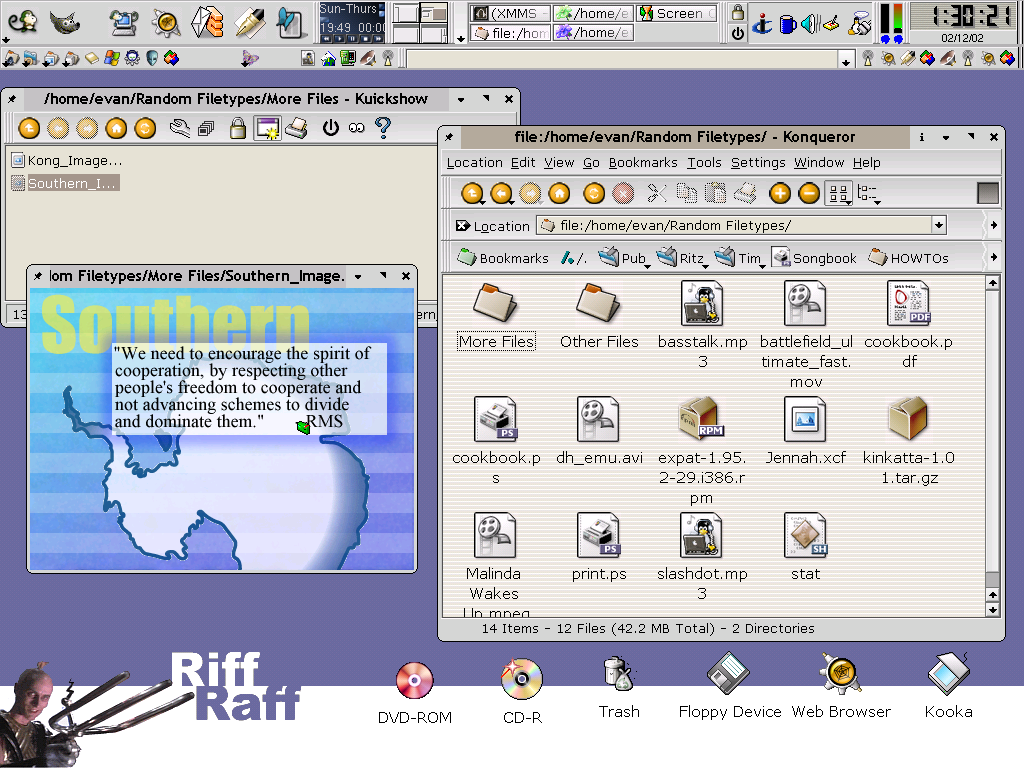The image size is (1024, 768).
Task: Open the Bookmarks toolbar folder button
Action: (503, 258)
